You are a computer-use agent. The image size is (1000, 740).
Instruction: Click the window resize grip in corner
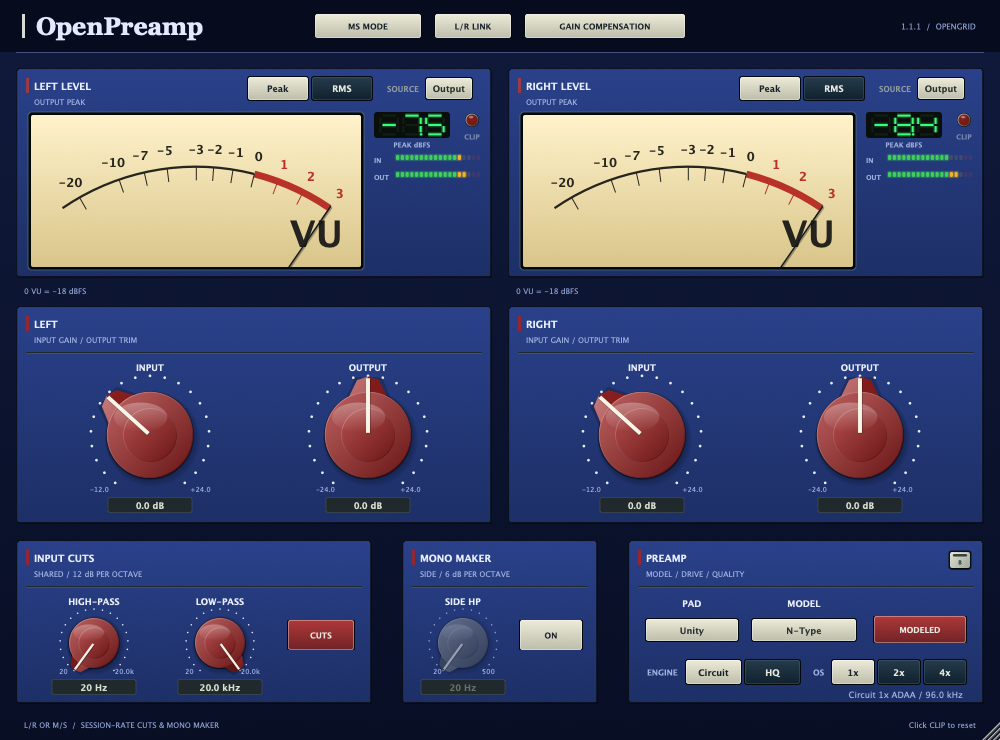(992, 732)
